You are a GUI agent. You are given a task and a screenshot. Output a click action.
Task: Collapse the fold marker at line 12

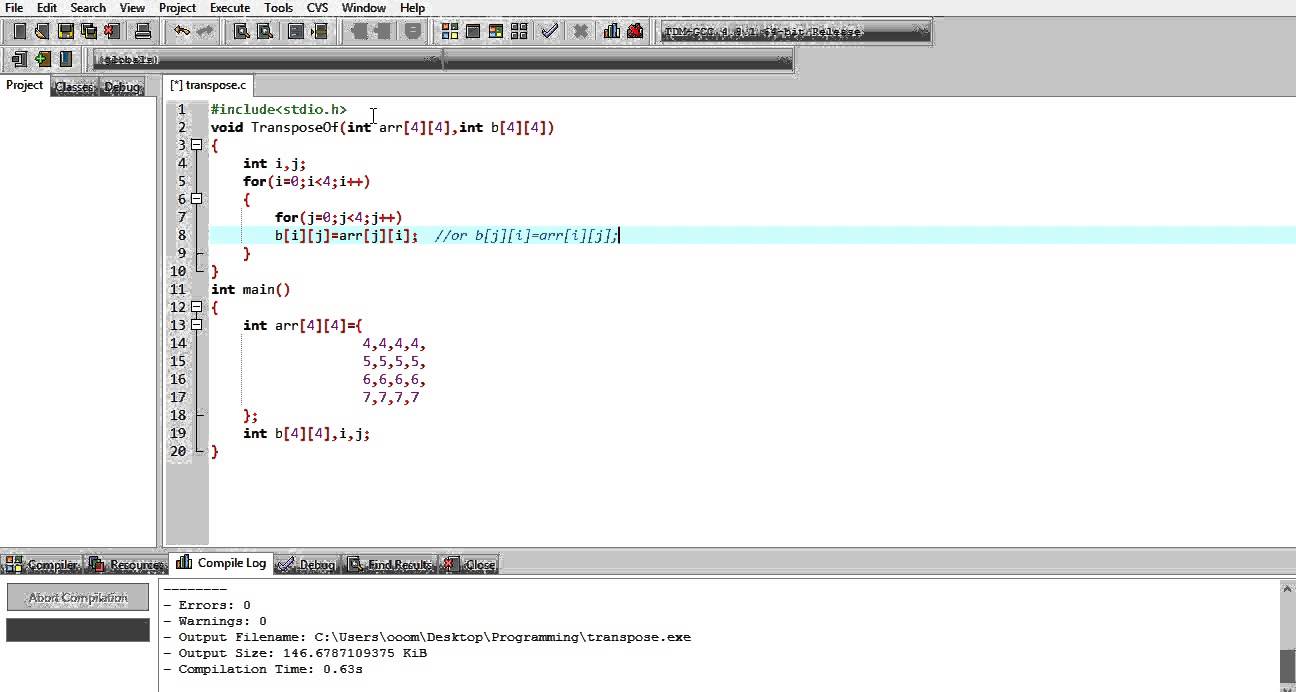(x=197, y=307)
